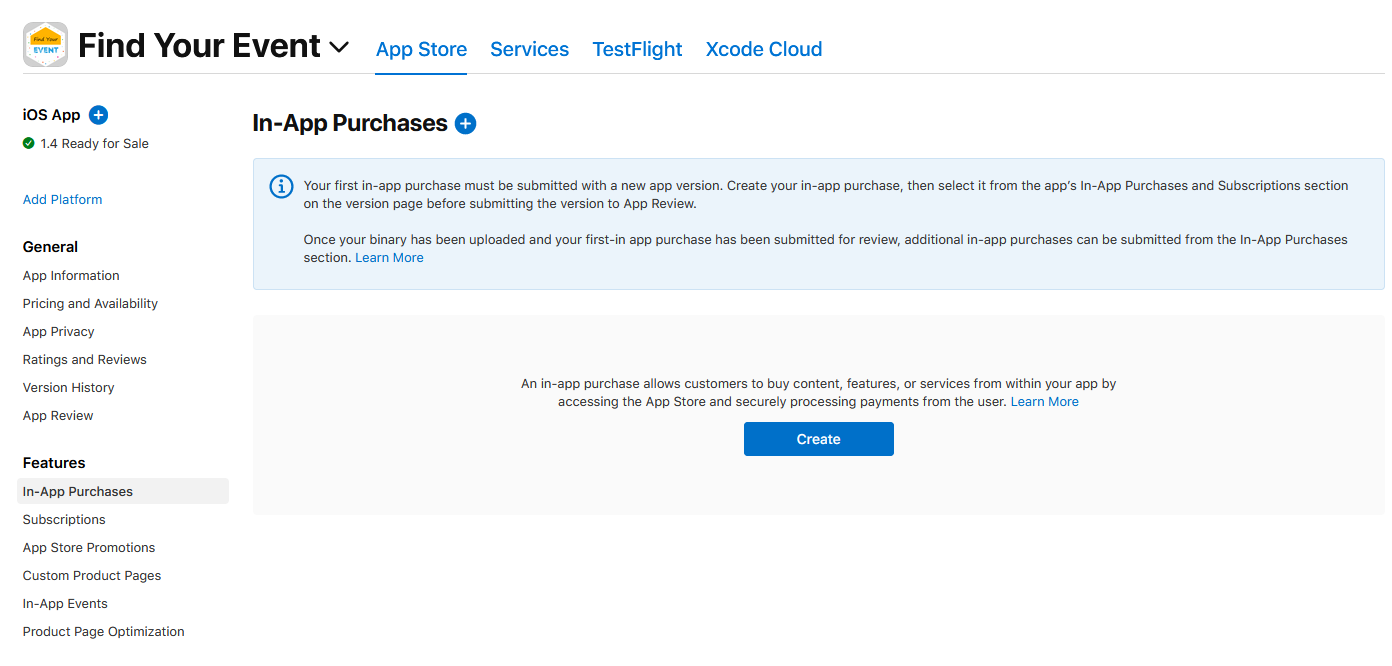Click the Find Your Event app icon
Viewport: 1392px width, 666px height.
[45, 45]
